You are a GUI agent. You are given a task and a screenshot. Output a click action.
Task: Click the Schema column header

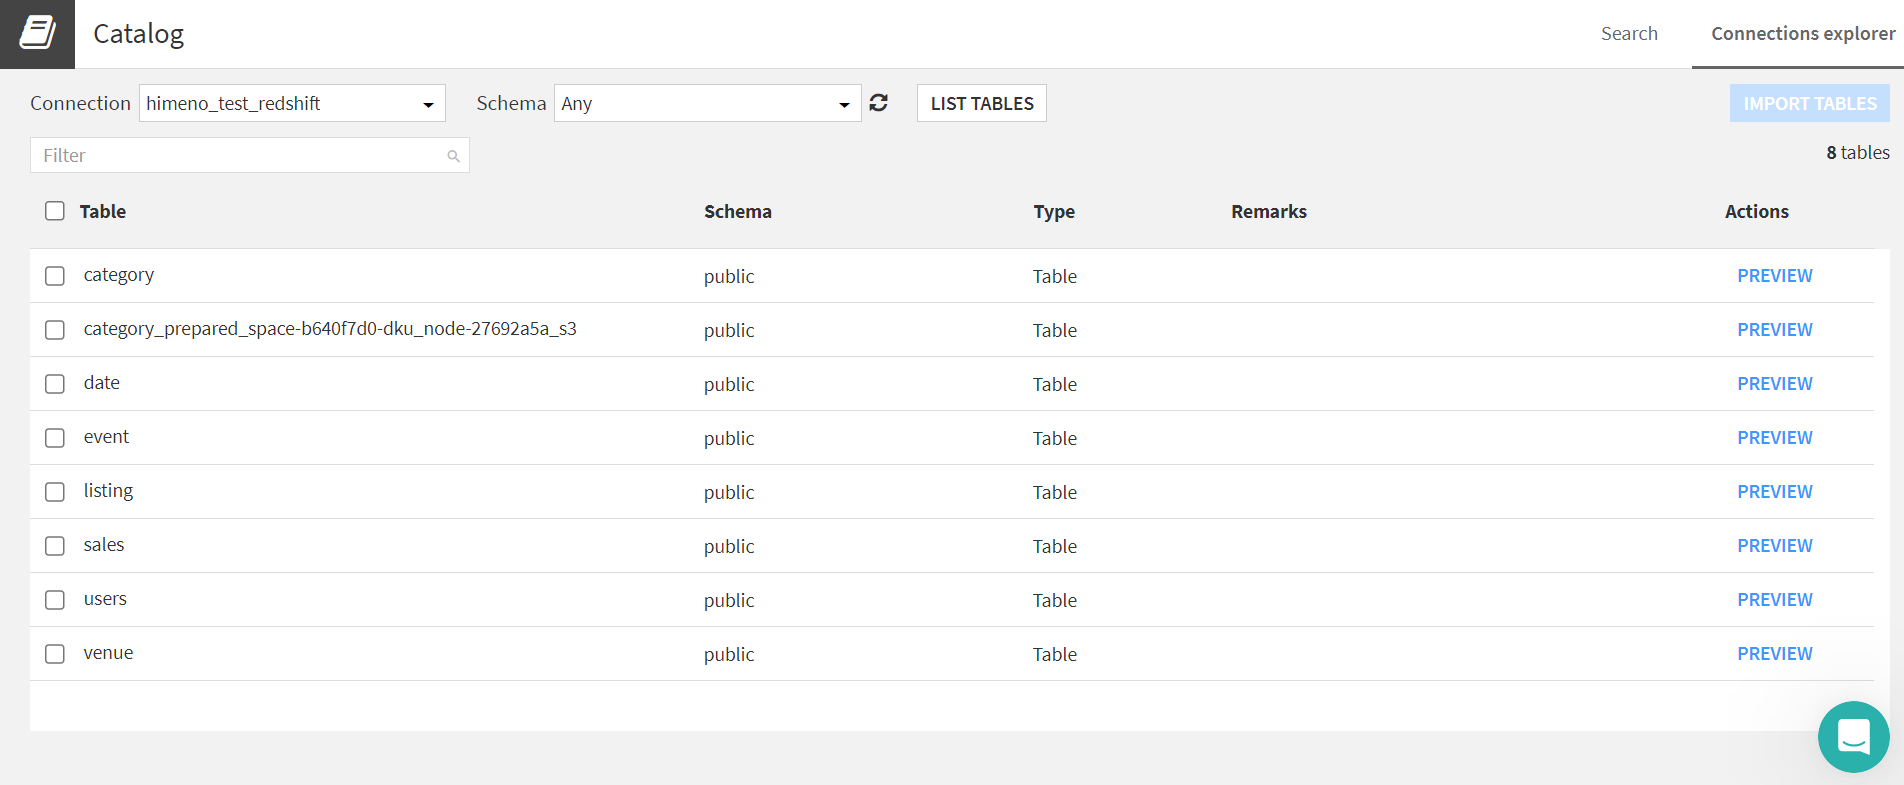tap(737, 212)
